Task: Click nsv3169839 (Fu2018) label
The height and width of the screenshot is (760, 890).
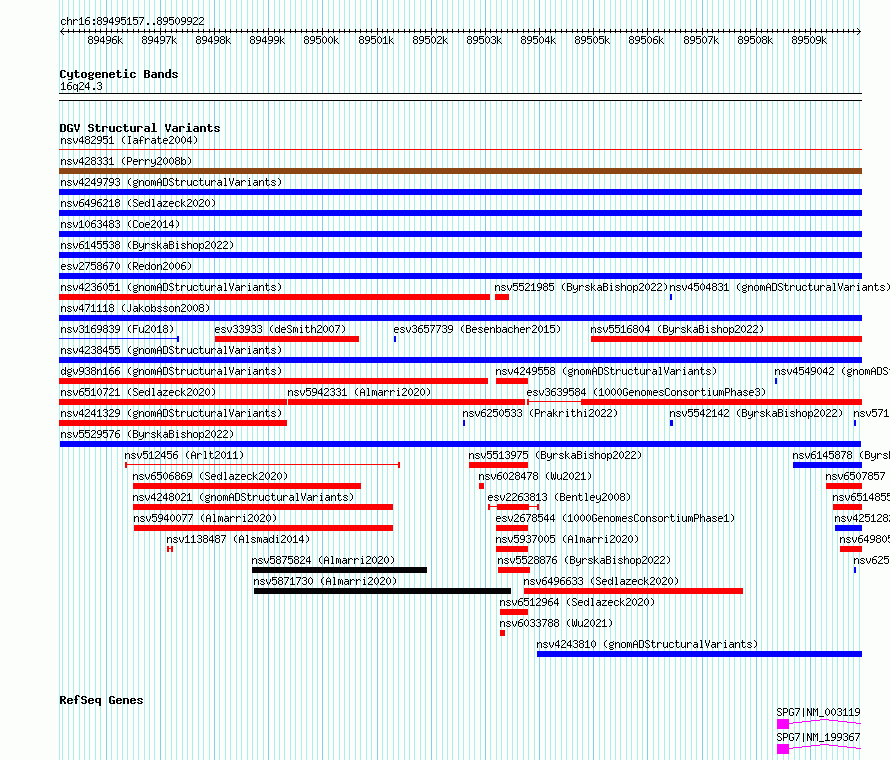Action: pos(117,329)
